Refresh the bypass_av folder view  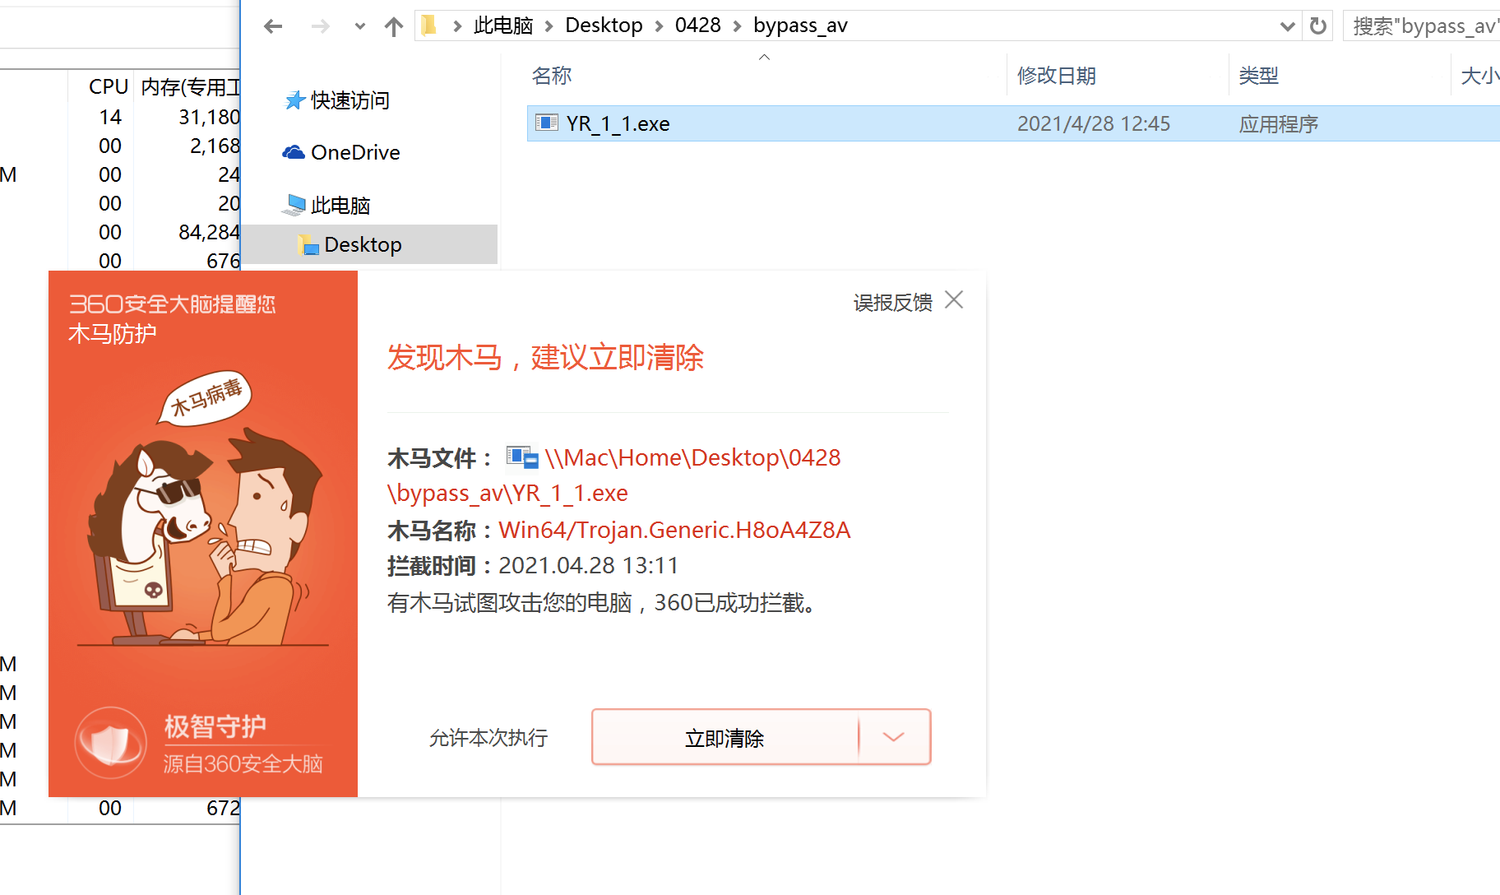pos(1318,26)
